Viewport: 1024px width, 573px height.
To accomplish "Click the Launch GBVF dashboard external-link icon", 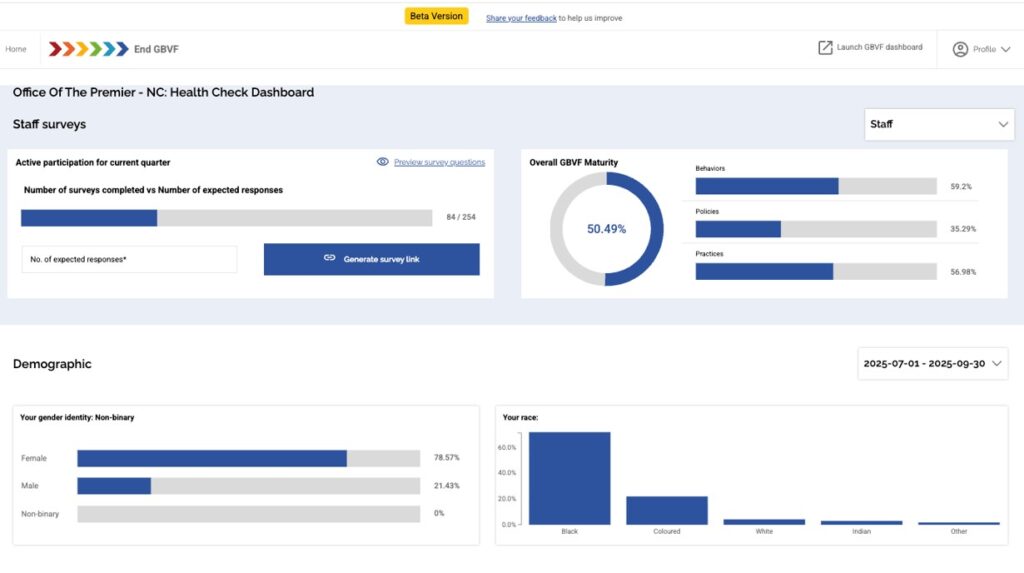I will click(x=825, y=48).
